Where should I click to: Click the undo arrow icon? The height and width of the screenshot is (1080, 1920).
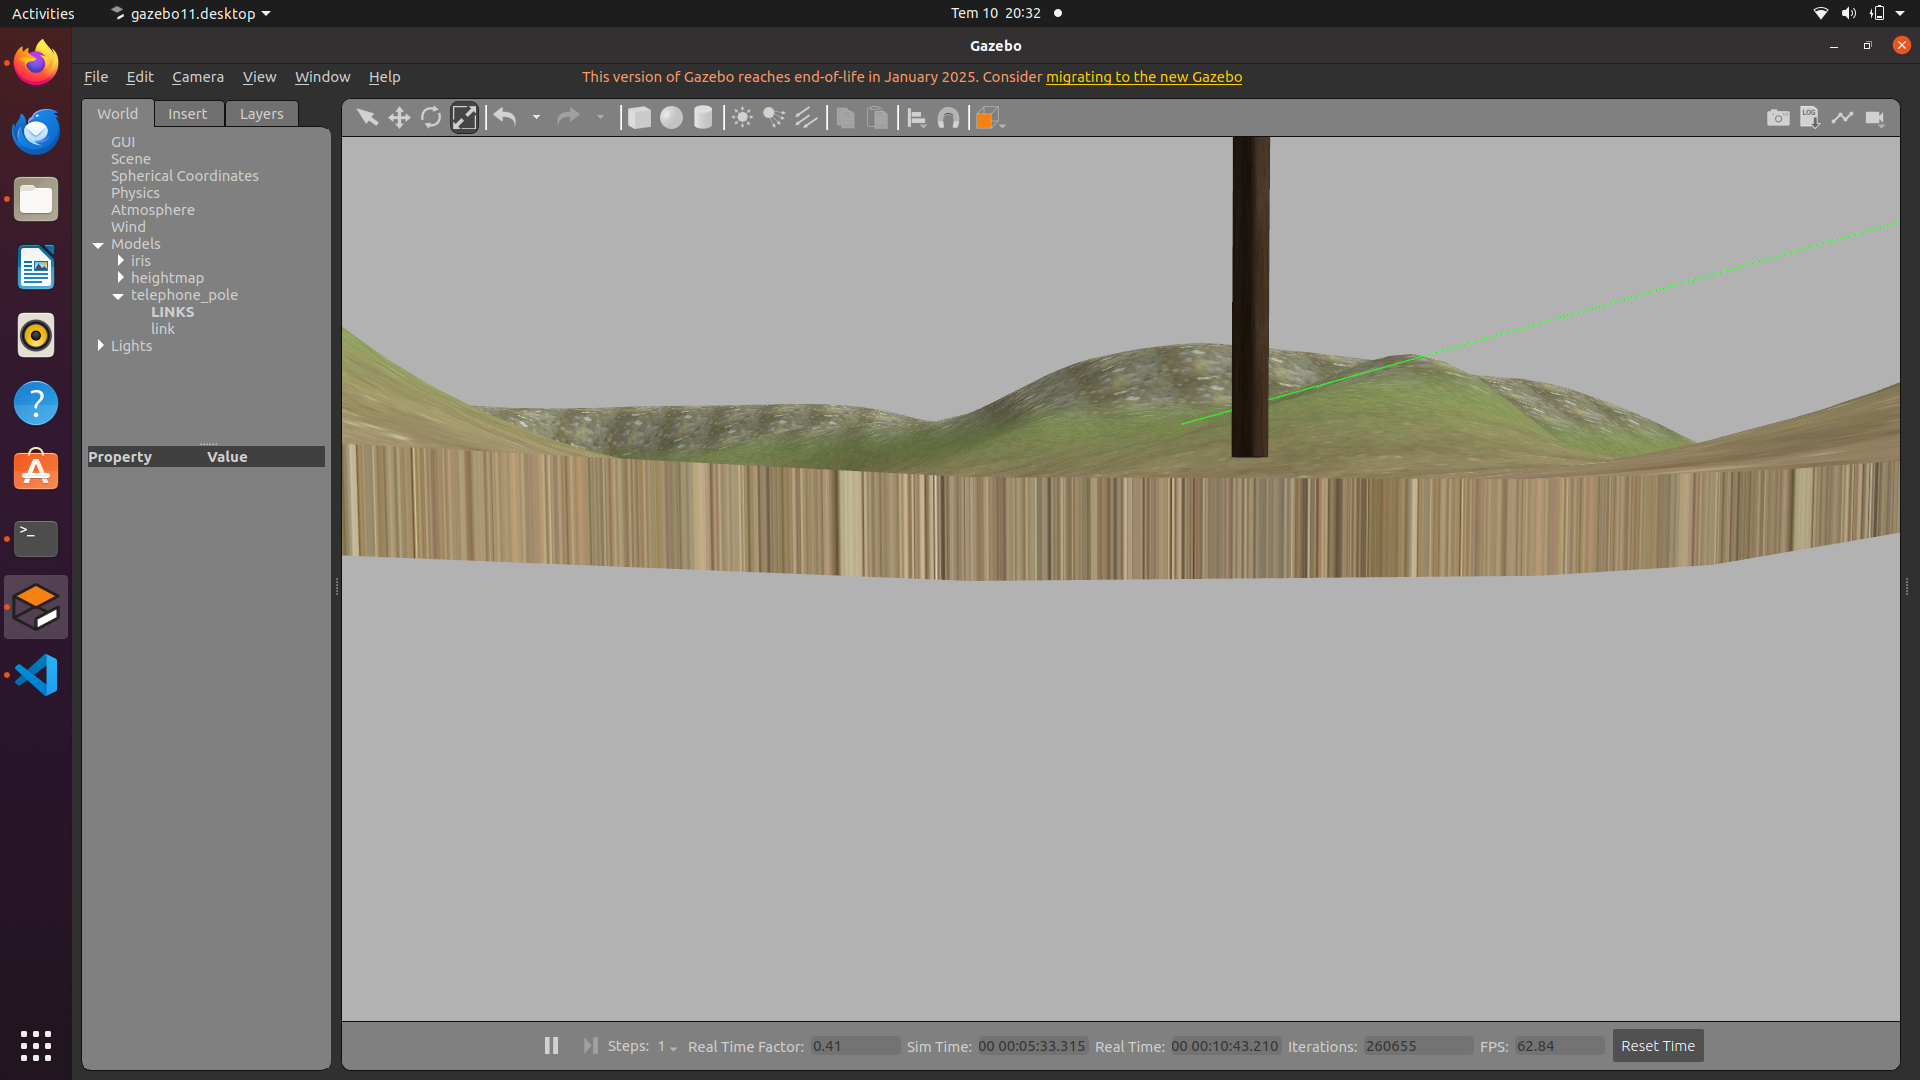(505, 118)
